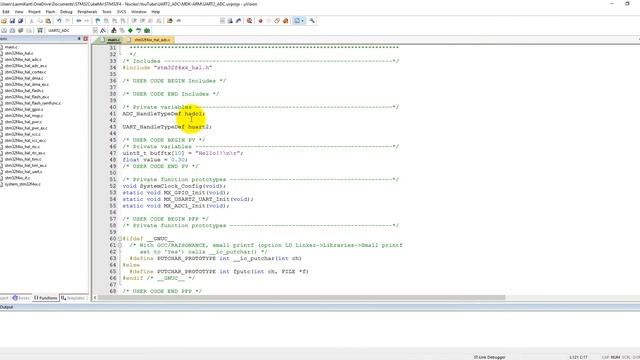
Task: Show the Templates panel tab
Action: 73,298
